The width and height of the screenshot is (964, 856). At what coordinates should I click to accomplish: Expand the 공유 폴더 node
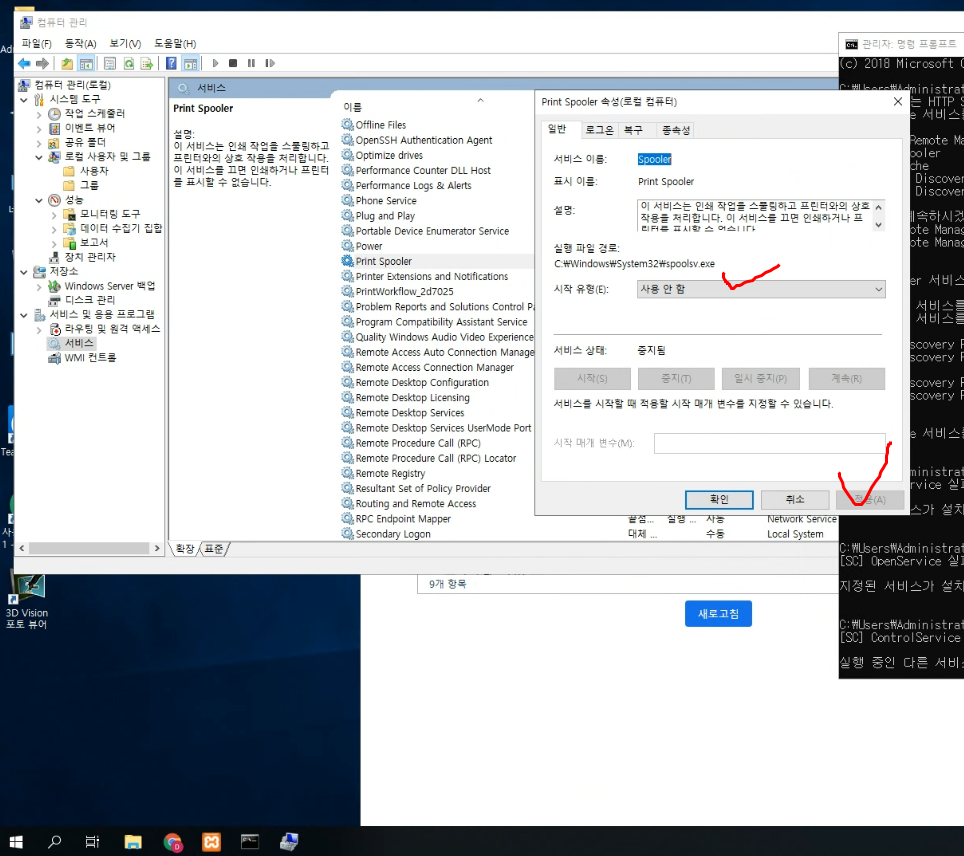(39, 143)
